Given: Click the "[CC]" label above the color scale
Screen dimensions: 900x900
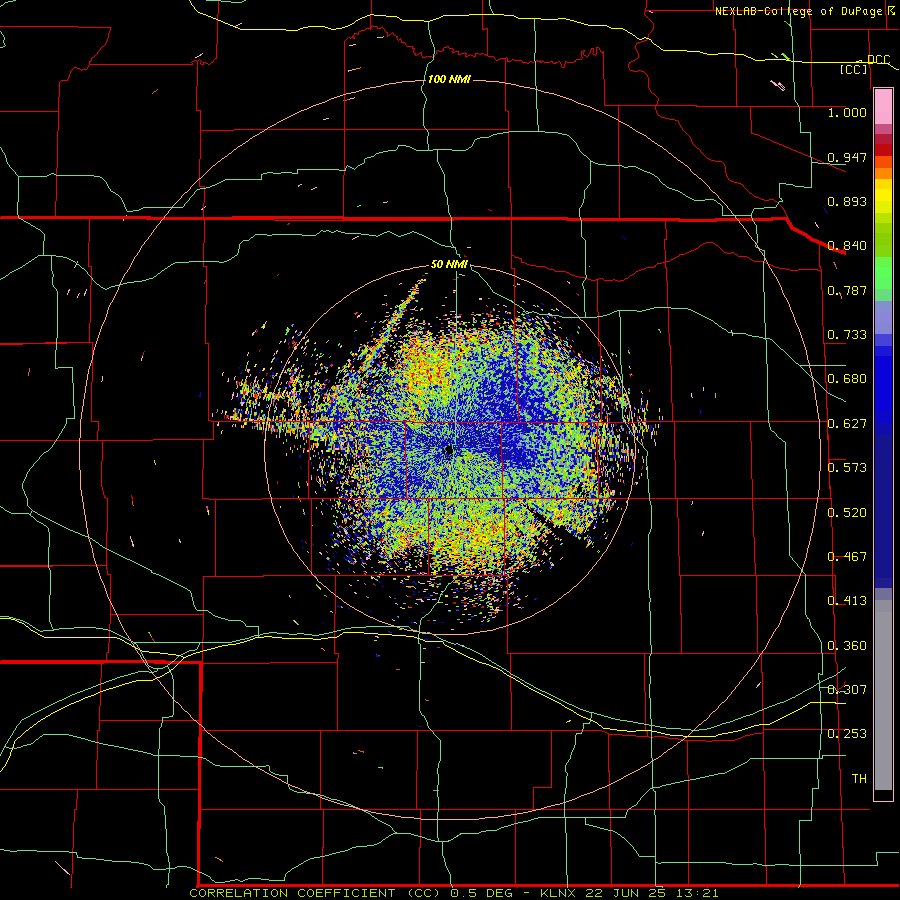Looking at the screenshot, I should tap(854, 69).
